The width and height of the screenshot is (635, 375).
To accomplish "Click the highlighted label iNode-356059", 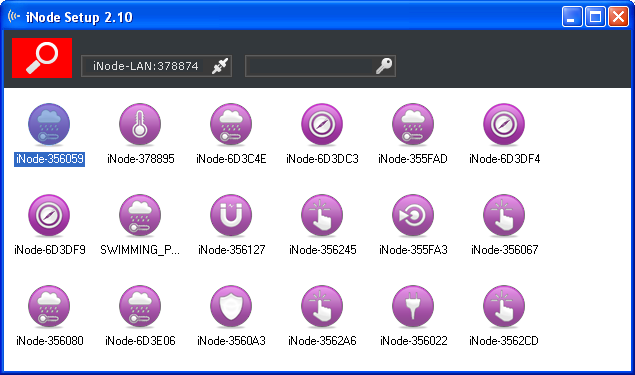I will pyautogui.click(x=49, y=159).
